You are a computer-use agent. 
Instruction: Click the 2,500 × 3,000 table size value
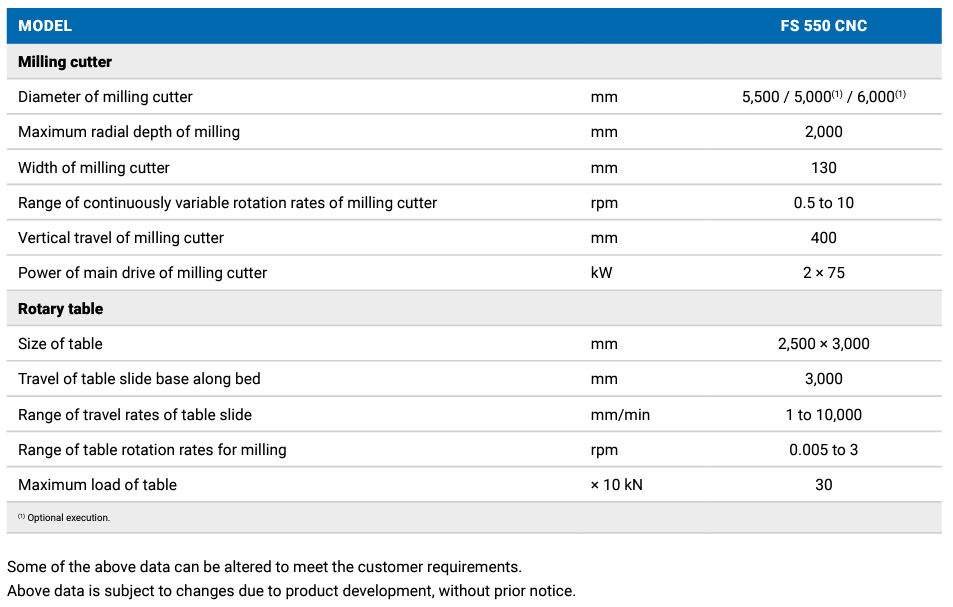click(x=823, y=344)
